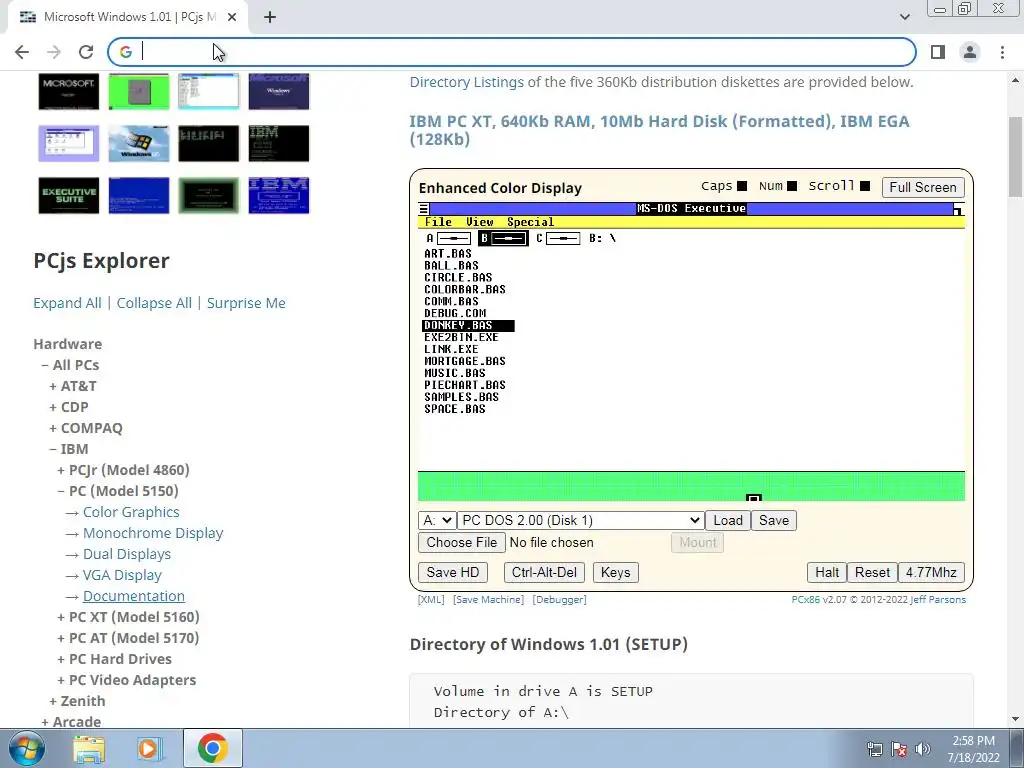Image resolution: width=1024 pixels, height=768 pixels.
Task: Open a new tab with the plus icon
Action: pyautogui.click(x=270, y=17)
